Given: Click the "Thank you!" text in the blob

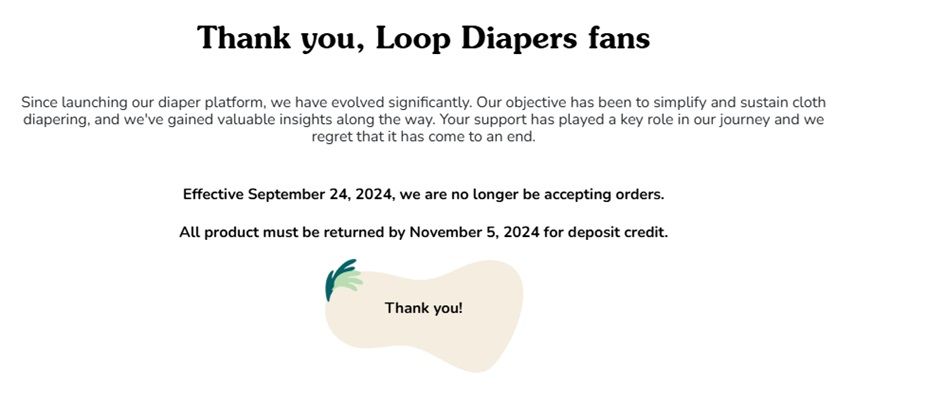Looking at the screenshot, I should click(x=424, y=308).
